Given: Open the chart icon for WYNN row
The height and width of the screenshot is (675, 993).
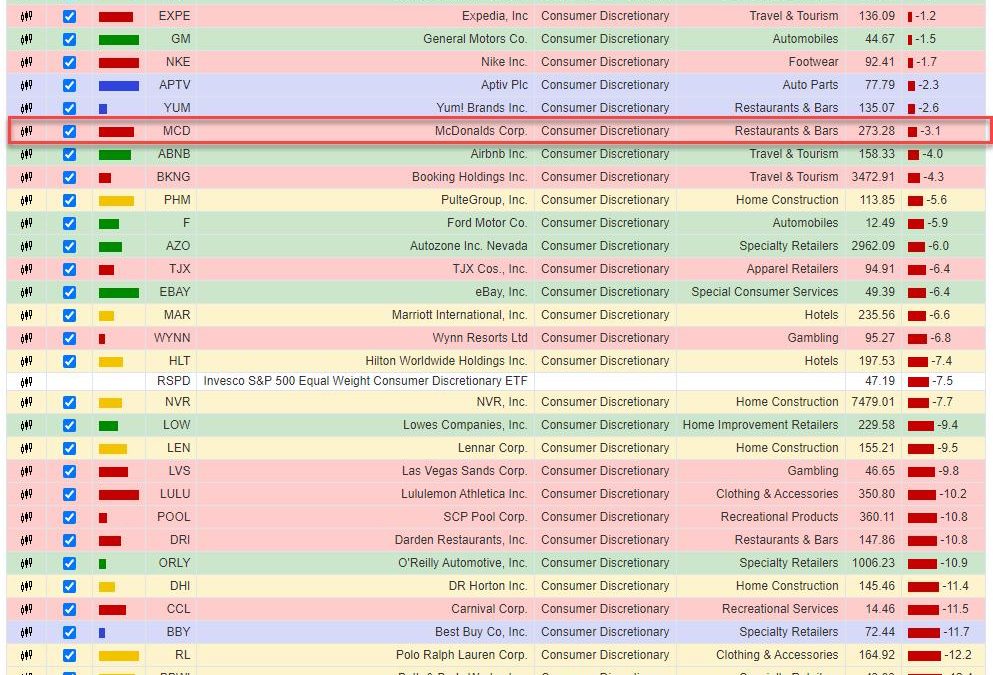Looking at the screenshot, I should click(x=26, y=338).
